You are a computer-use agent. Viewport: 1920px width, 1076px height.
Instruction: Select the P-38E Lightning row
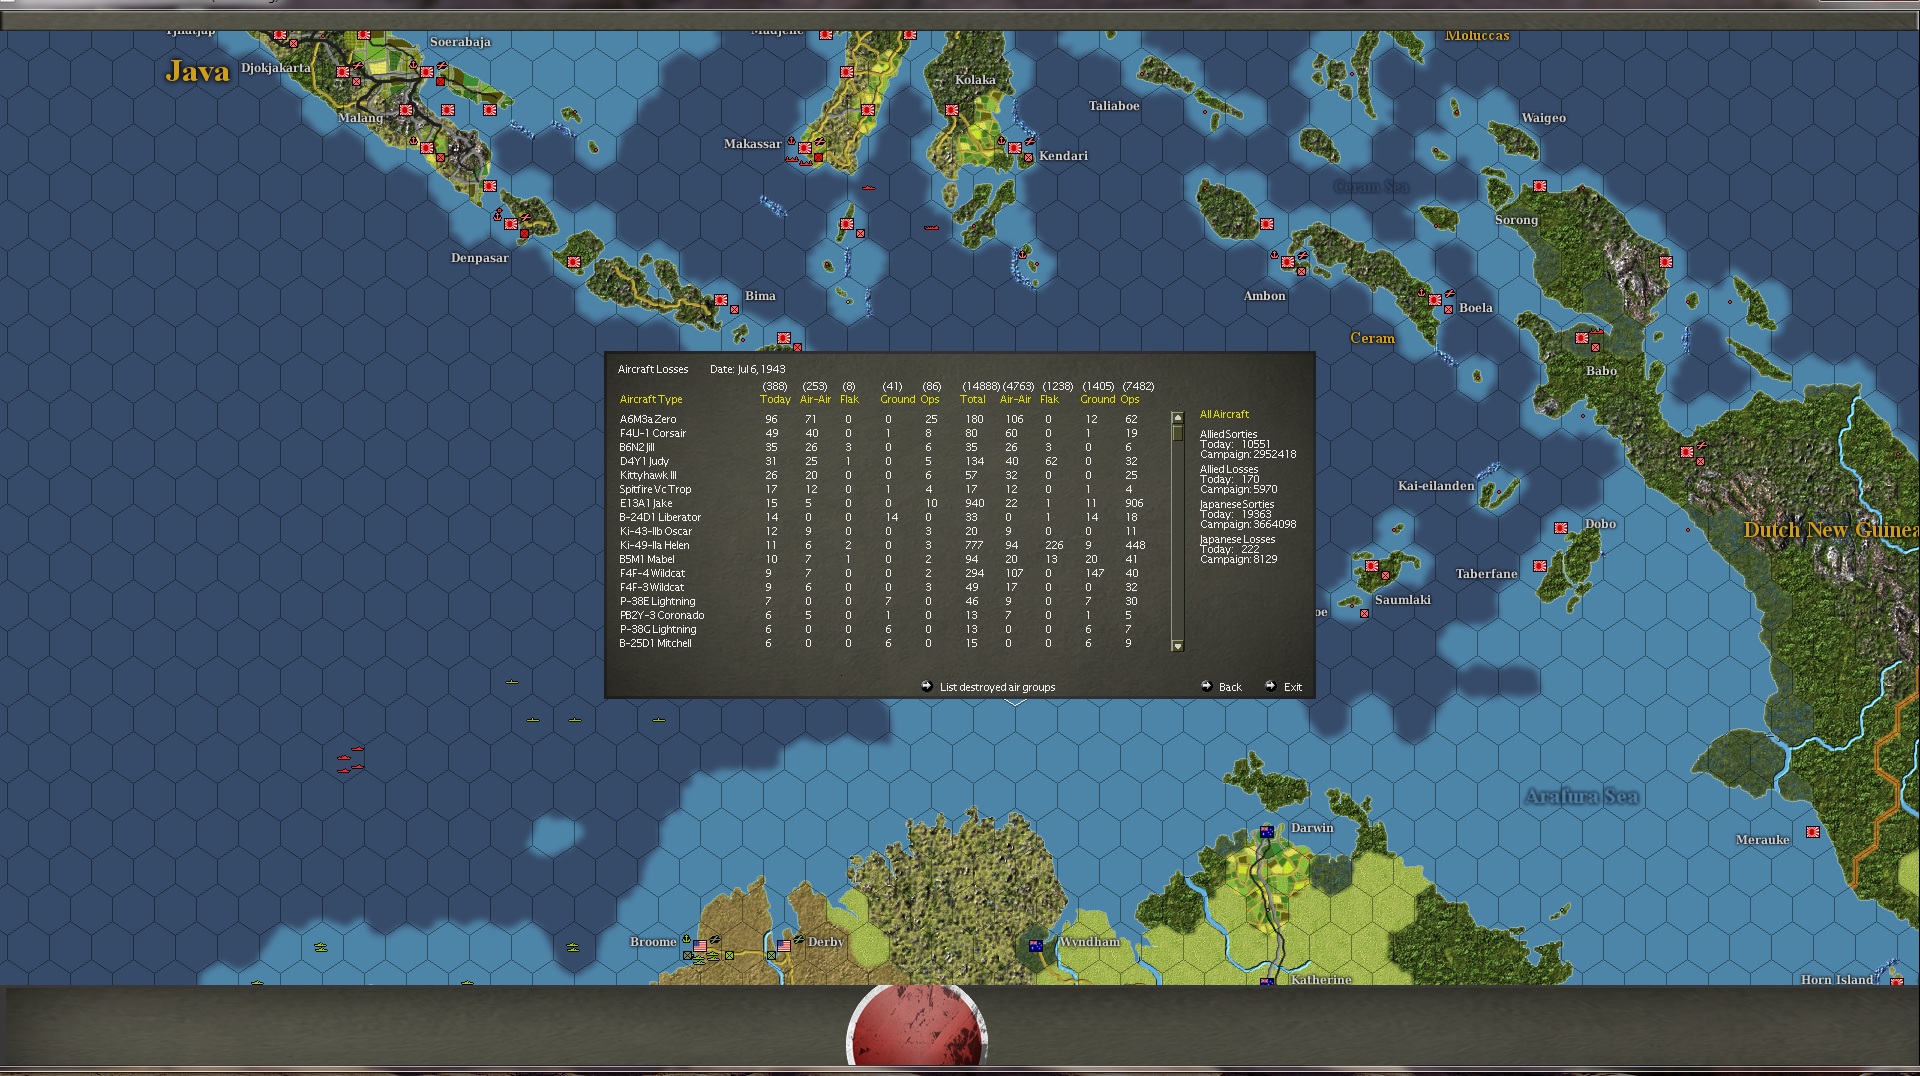coord(880,601)
